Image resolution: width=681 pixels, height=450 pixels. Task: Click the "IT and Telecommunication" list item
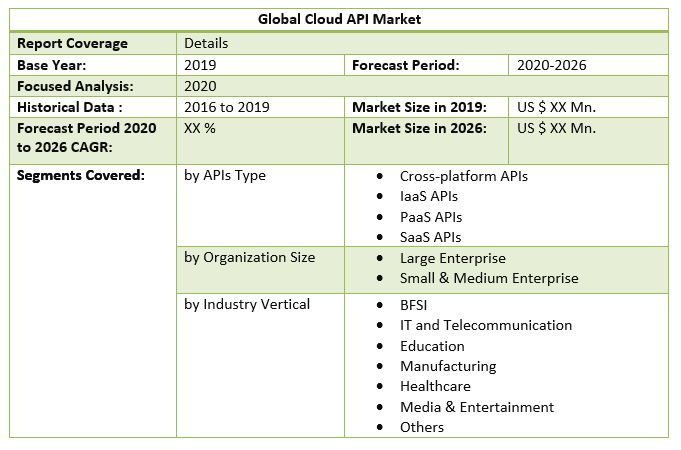pos(485,325)
